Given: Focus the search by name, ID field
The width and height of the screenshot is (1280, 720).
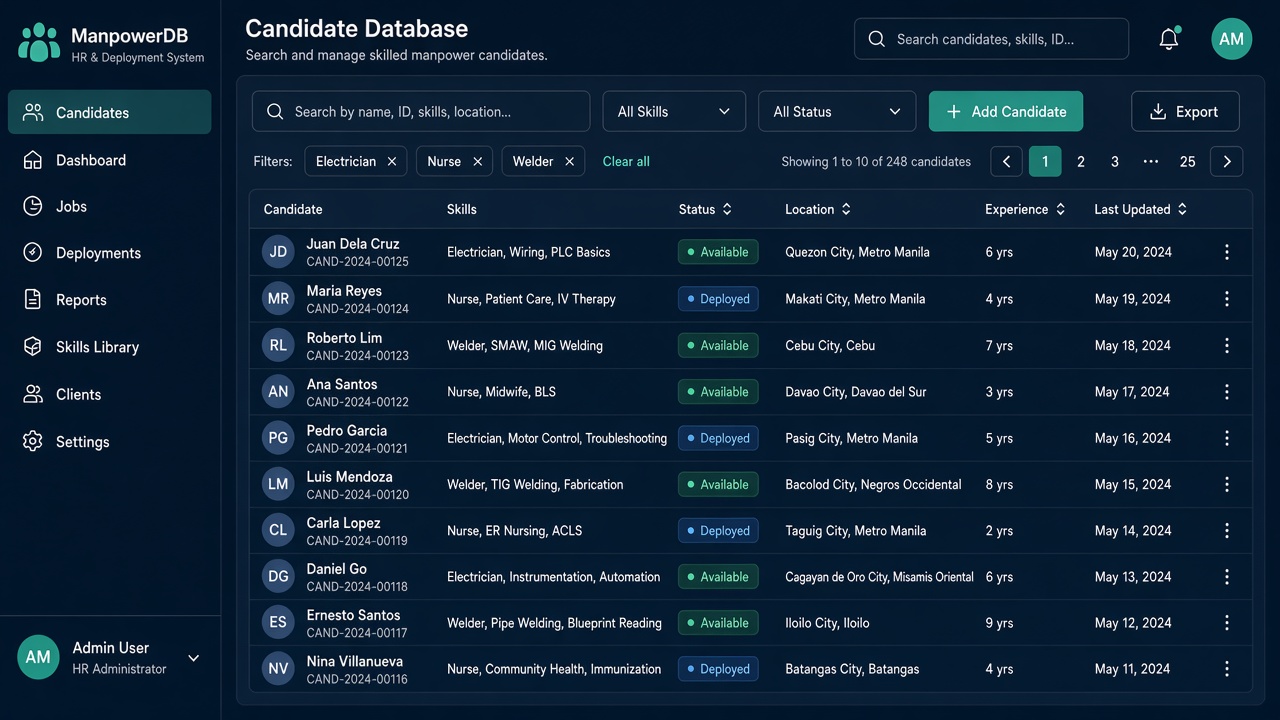Looking at the screenshot, I should click(421, 112).
